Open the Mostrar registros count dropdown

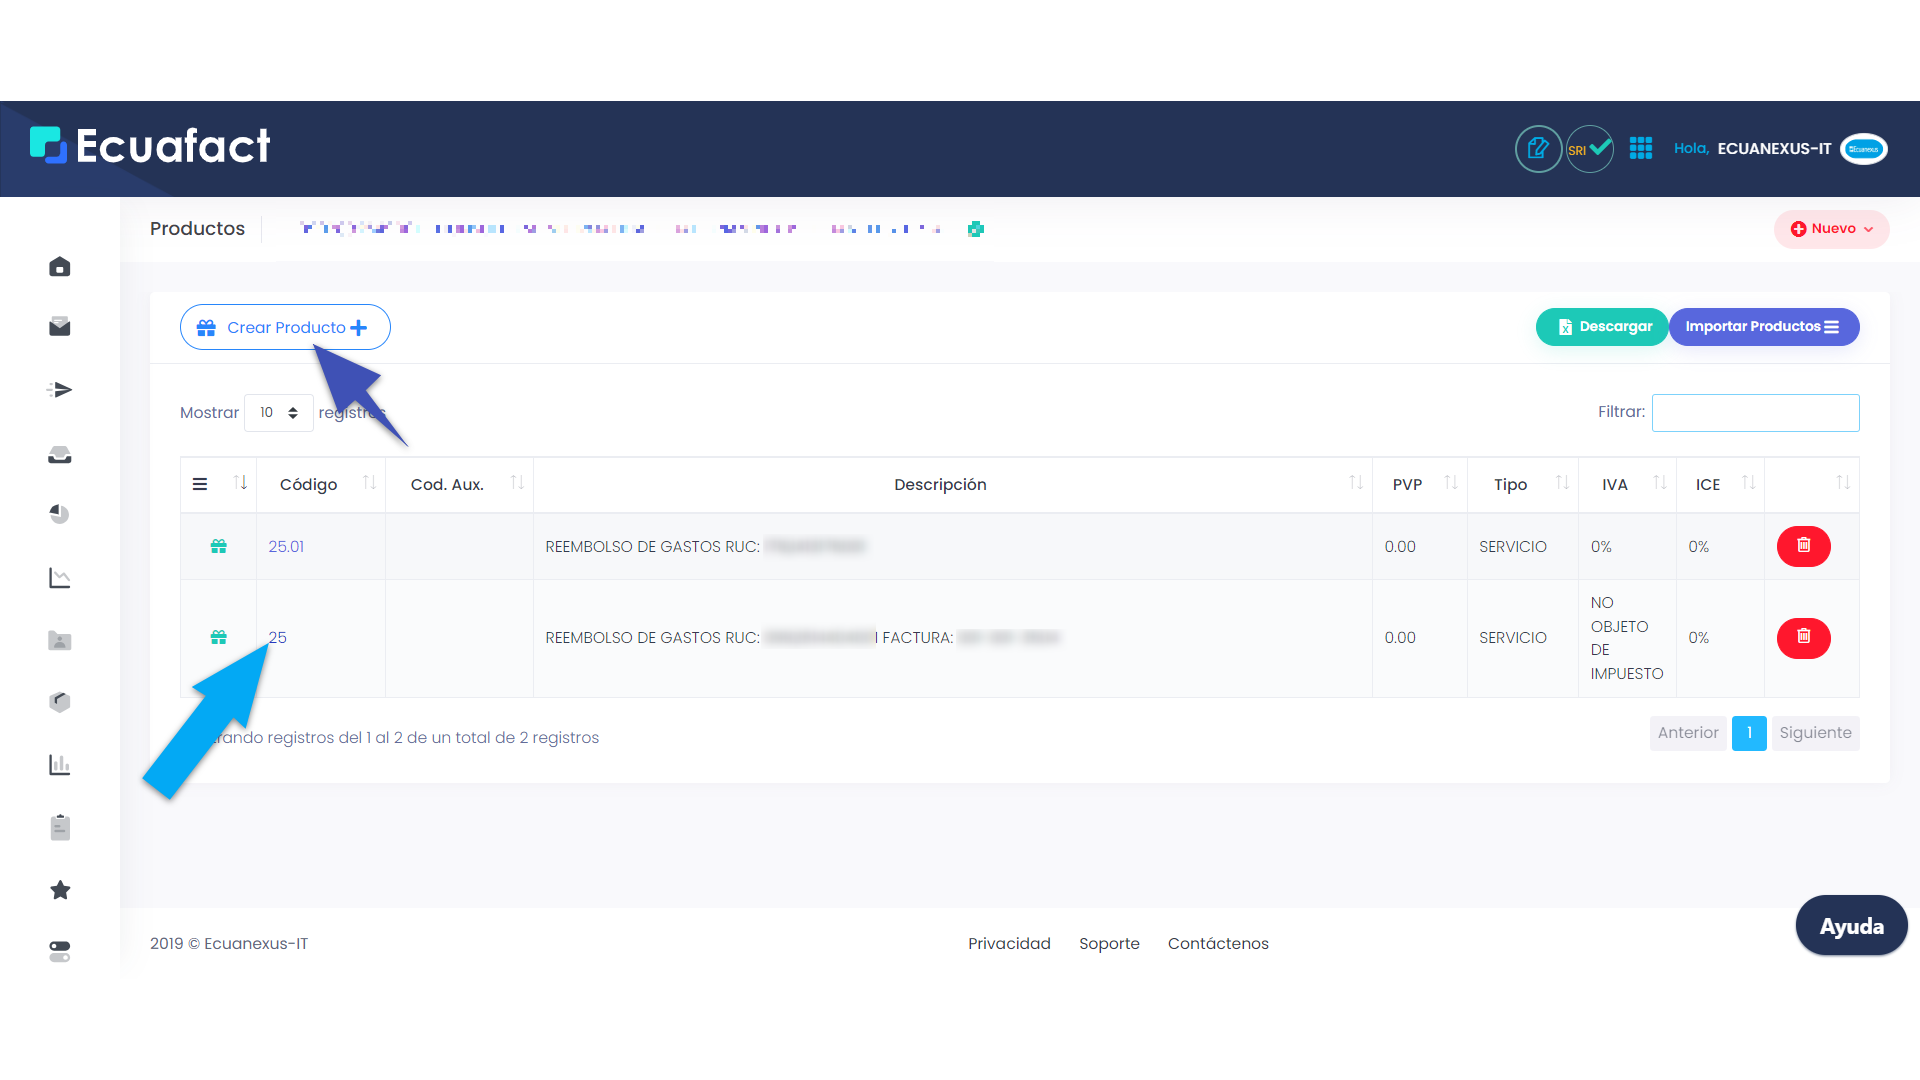pos(279,413)
